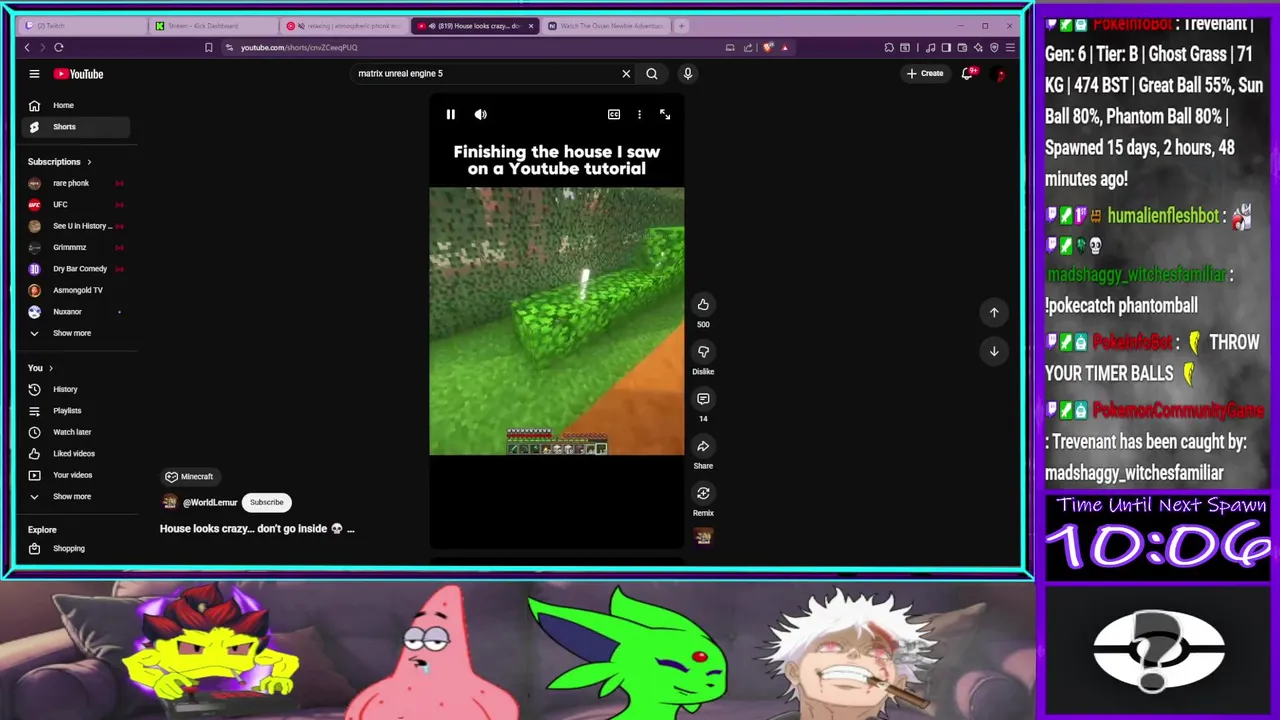This screenshot has width=1280, height=720.
Task: Open the browser main menu
Action: (x=1010, y=47)
